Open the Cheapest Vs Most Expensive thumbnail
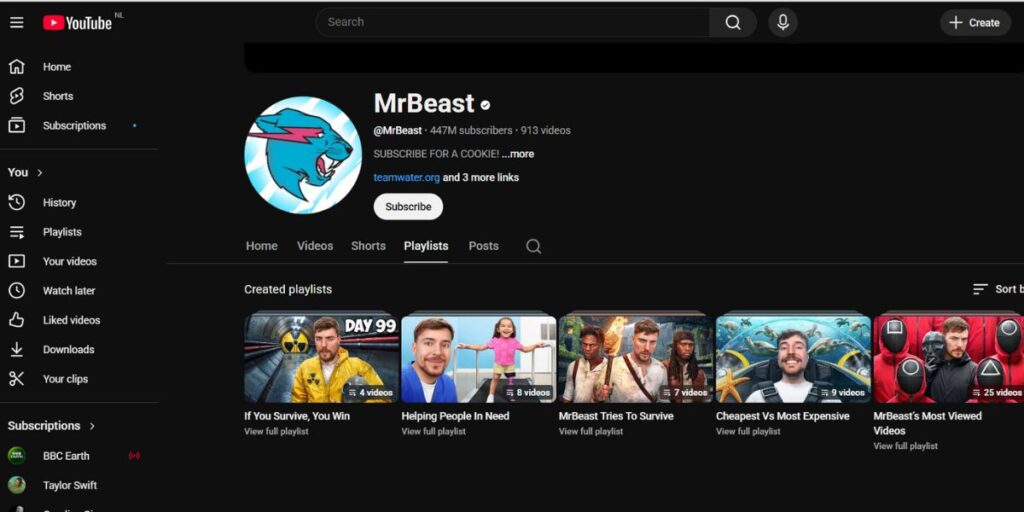Screen dimensions: 1024x512 coord(793,358)
